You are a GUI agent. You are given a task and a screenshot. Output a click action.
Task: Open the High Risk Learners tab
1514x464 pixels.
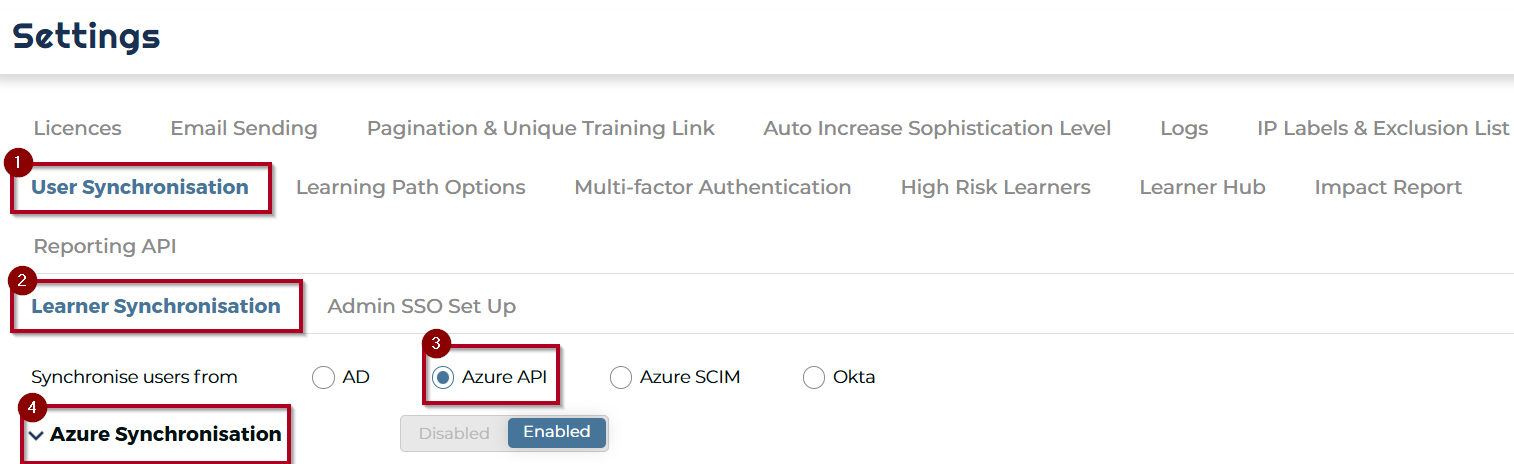995,187
